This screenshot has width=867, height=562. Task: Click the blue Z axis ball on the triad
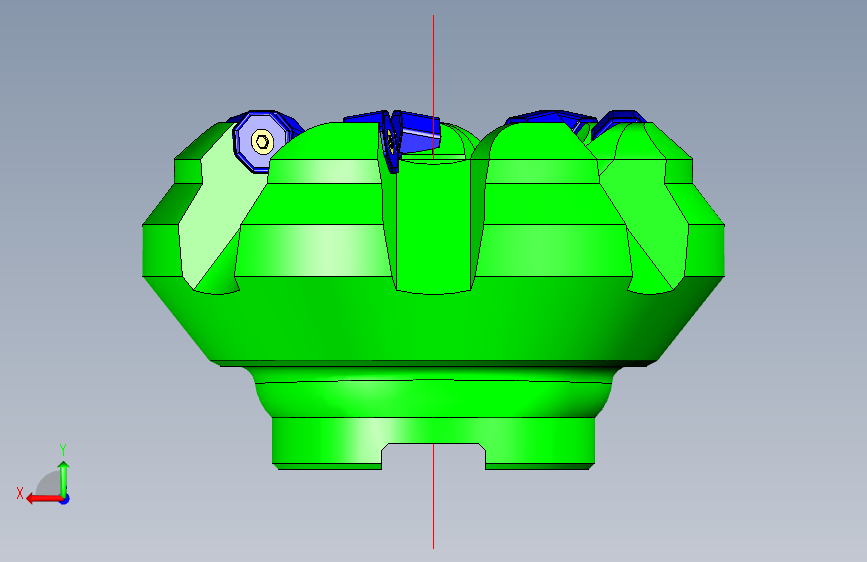(x=65, y=500)
